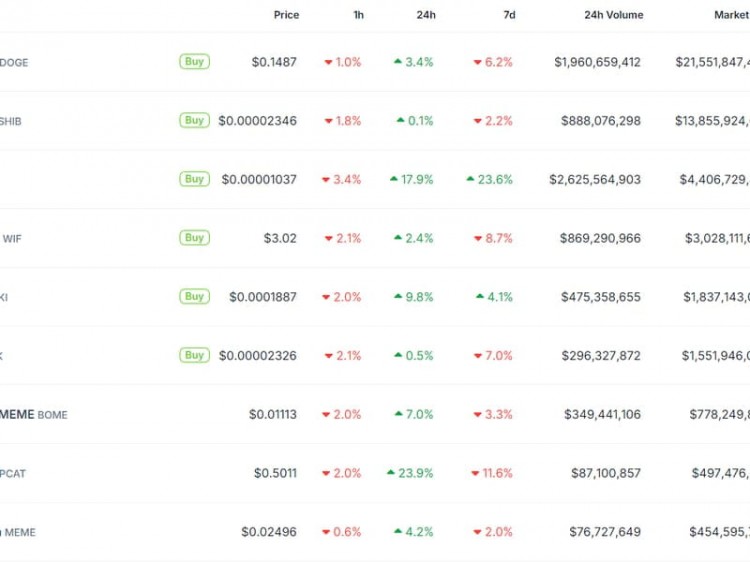Viewport: 750px width, 562px height.
Task: Open the DOGE coin link
Action: [x=14, y=62]
